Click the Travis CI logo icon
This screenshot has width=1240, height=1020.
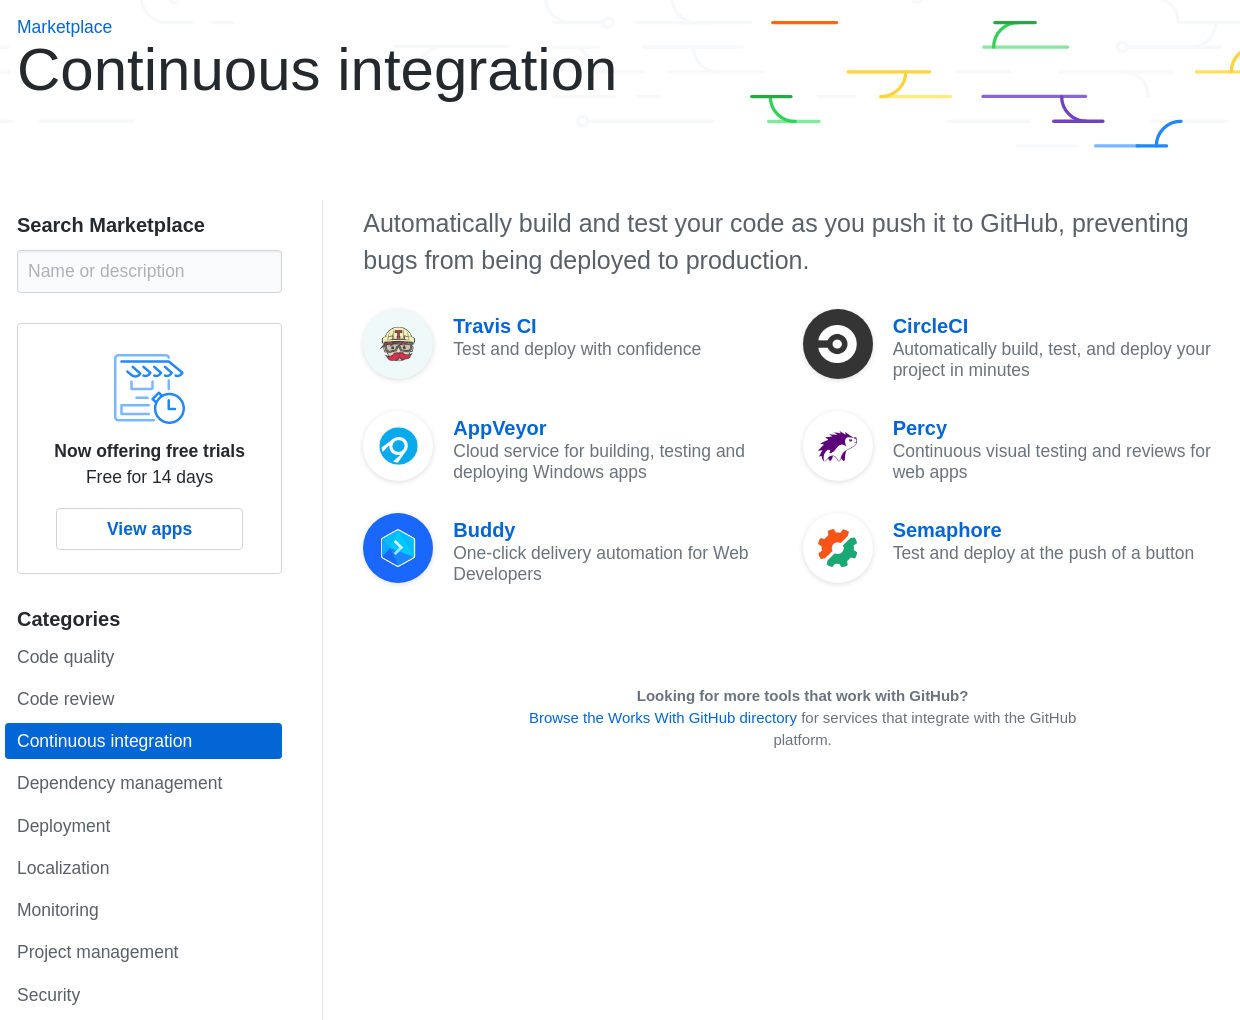pos(398,344)
